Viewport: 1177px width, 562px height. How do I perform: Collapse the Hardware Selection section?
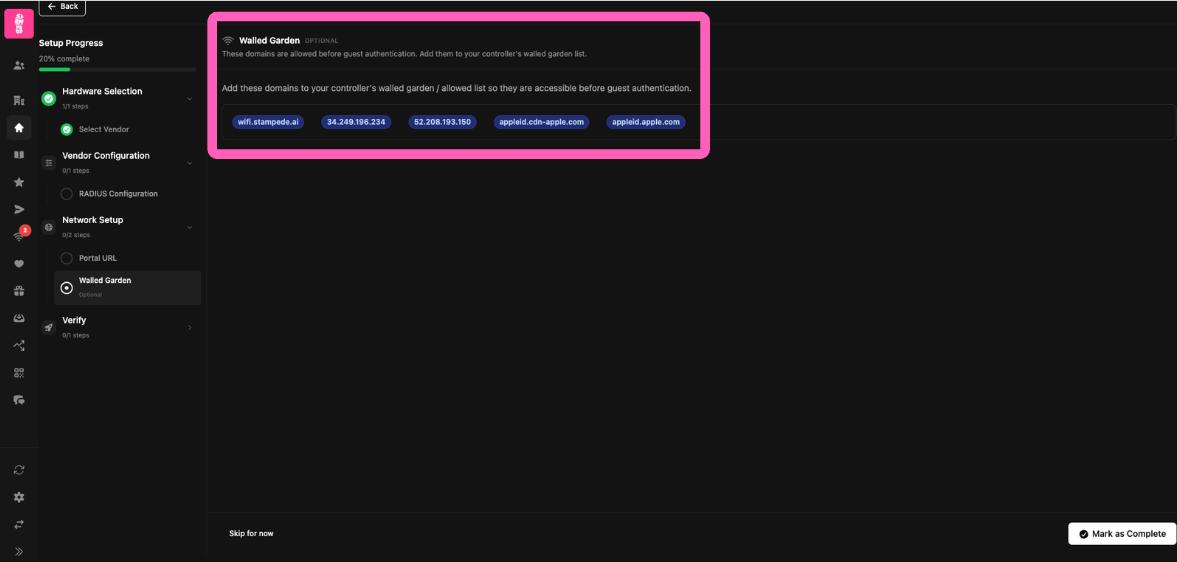190,98
